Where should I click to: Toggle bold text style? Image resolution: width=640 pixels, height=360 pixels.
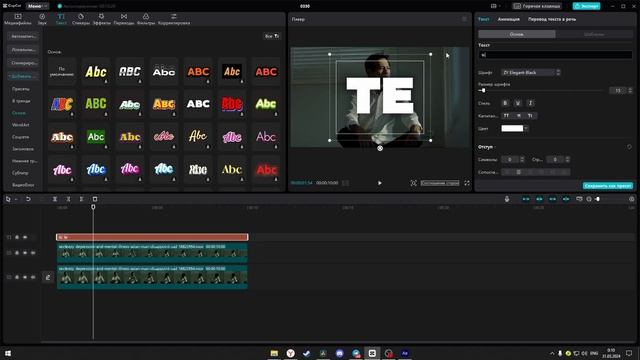tap(505, 103)
